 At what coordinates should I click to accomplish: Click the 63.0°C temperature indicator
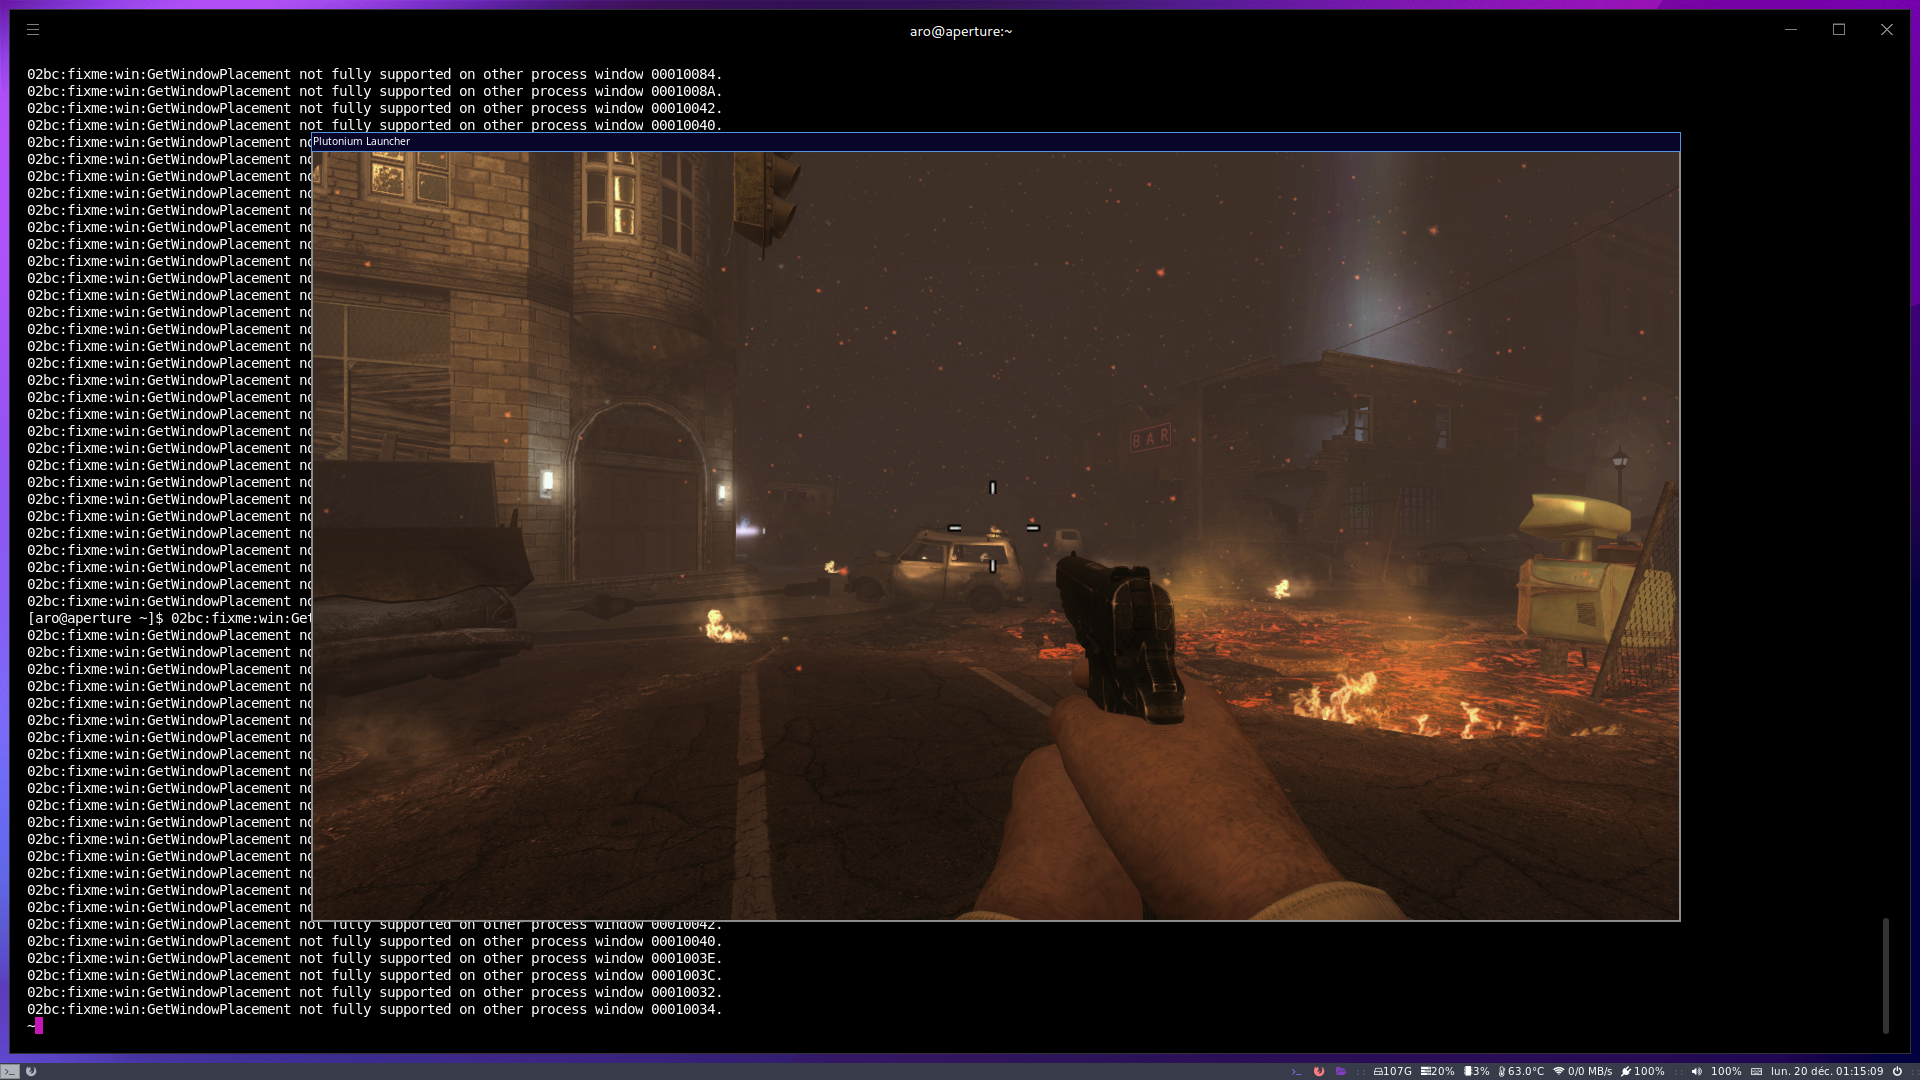(x=1521, y=1071)
